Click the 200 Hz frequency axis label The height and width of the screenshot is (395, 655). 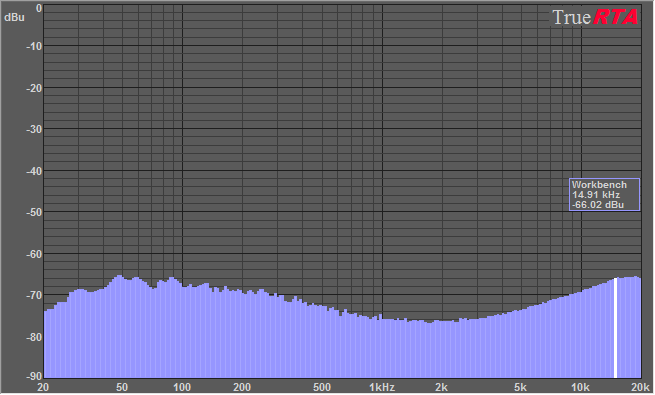click(242, 387)
